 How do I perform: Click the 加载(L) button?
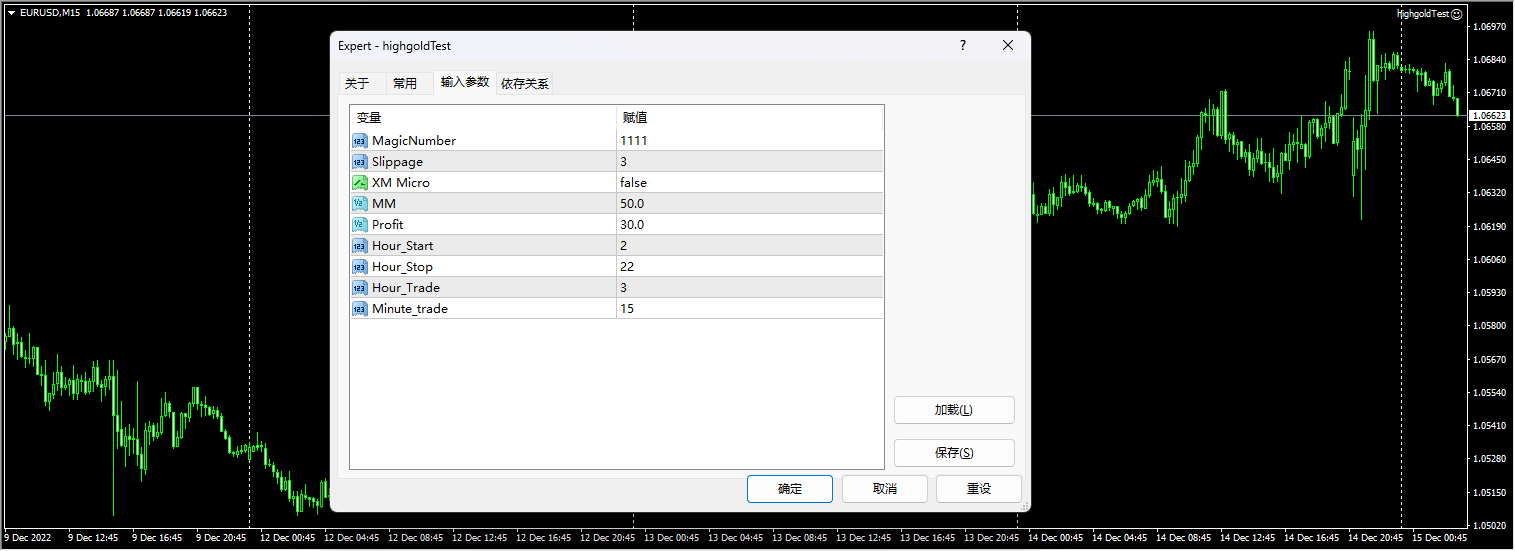[954, 410]
